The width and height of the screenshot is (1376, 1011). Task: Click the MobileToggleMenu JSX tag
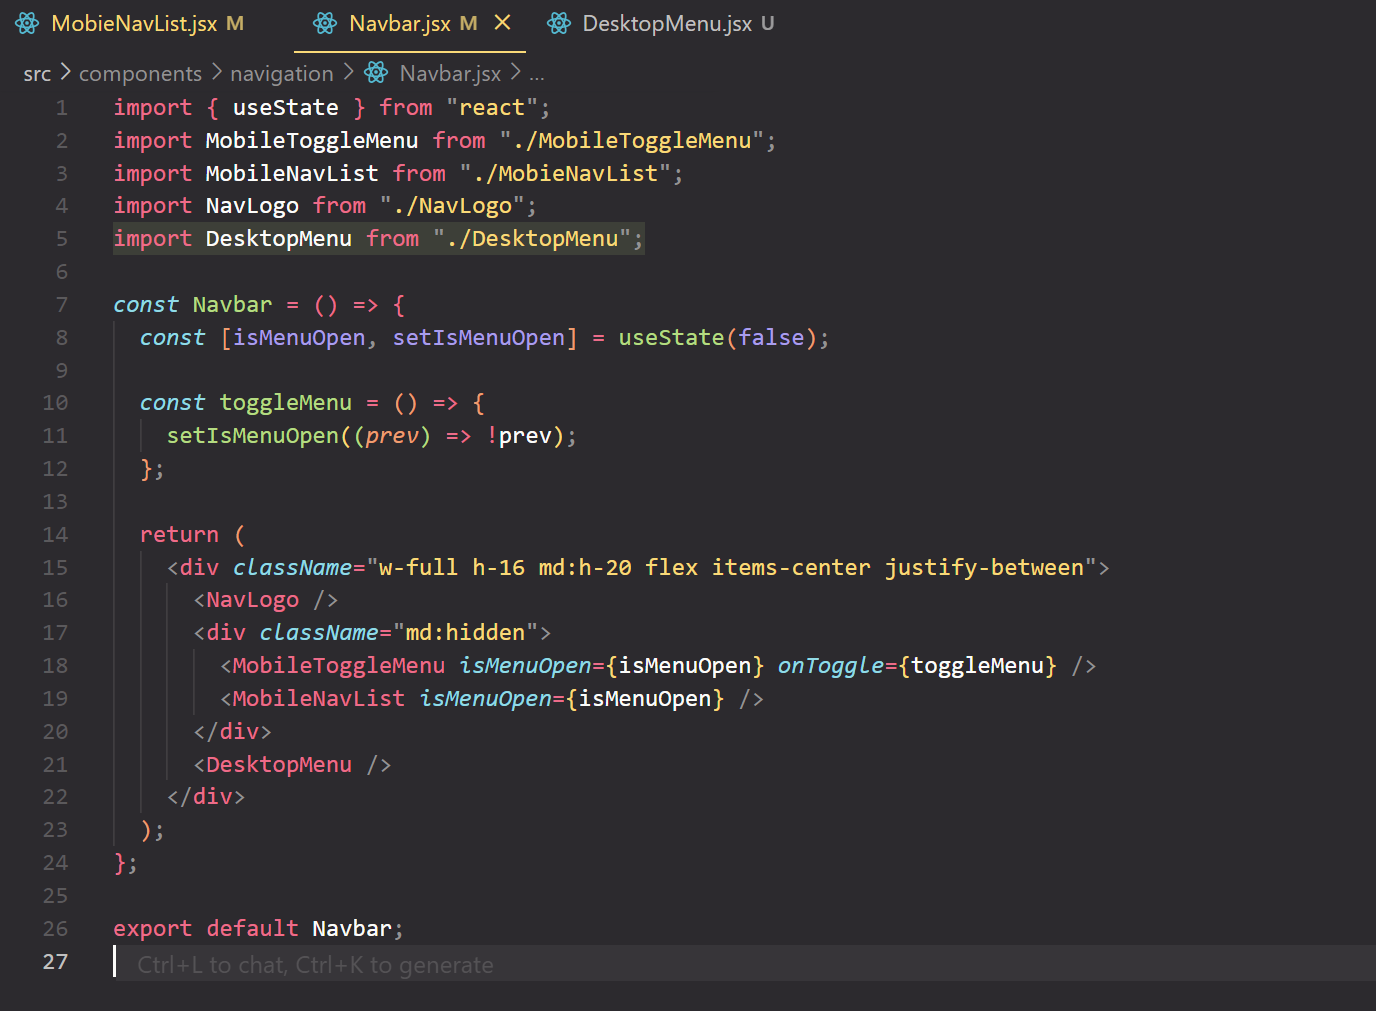(338, 666)
